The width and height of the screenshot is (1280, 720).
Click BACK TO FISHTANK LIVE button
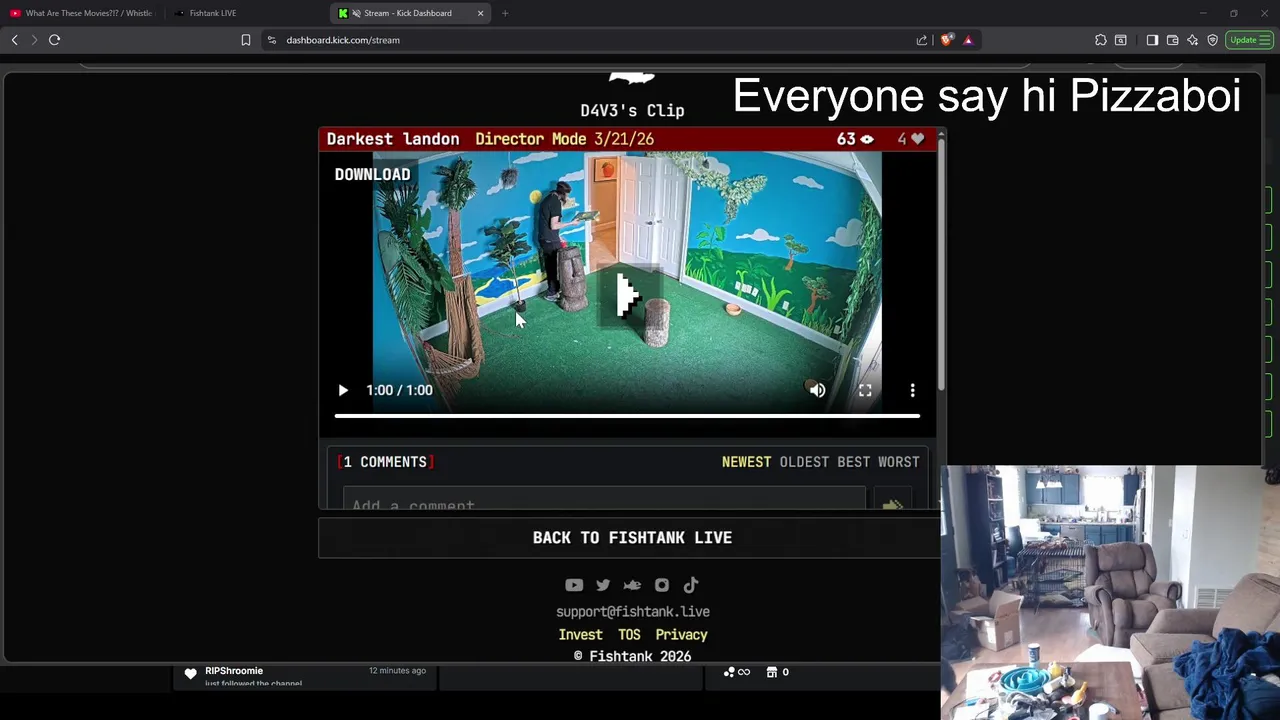[632, 538]
